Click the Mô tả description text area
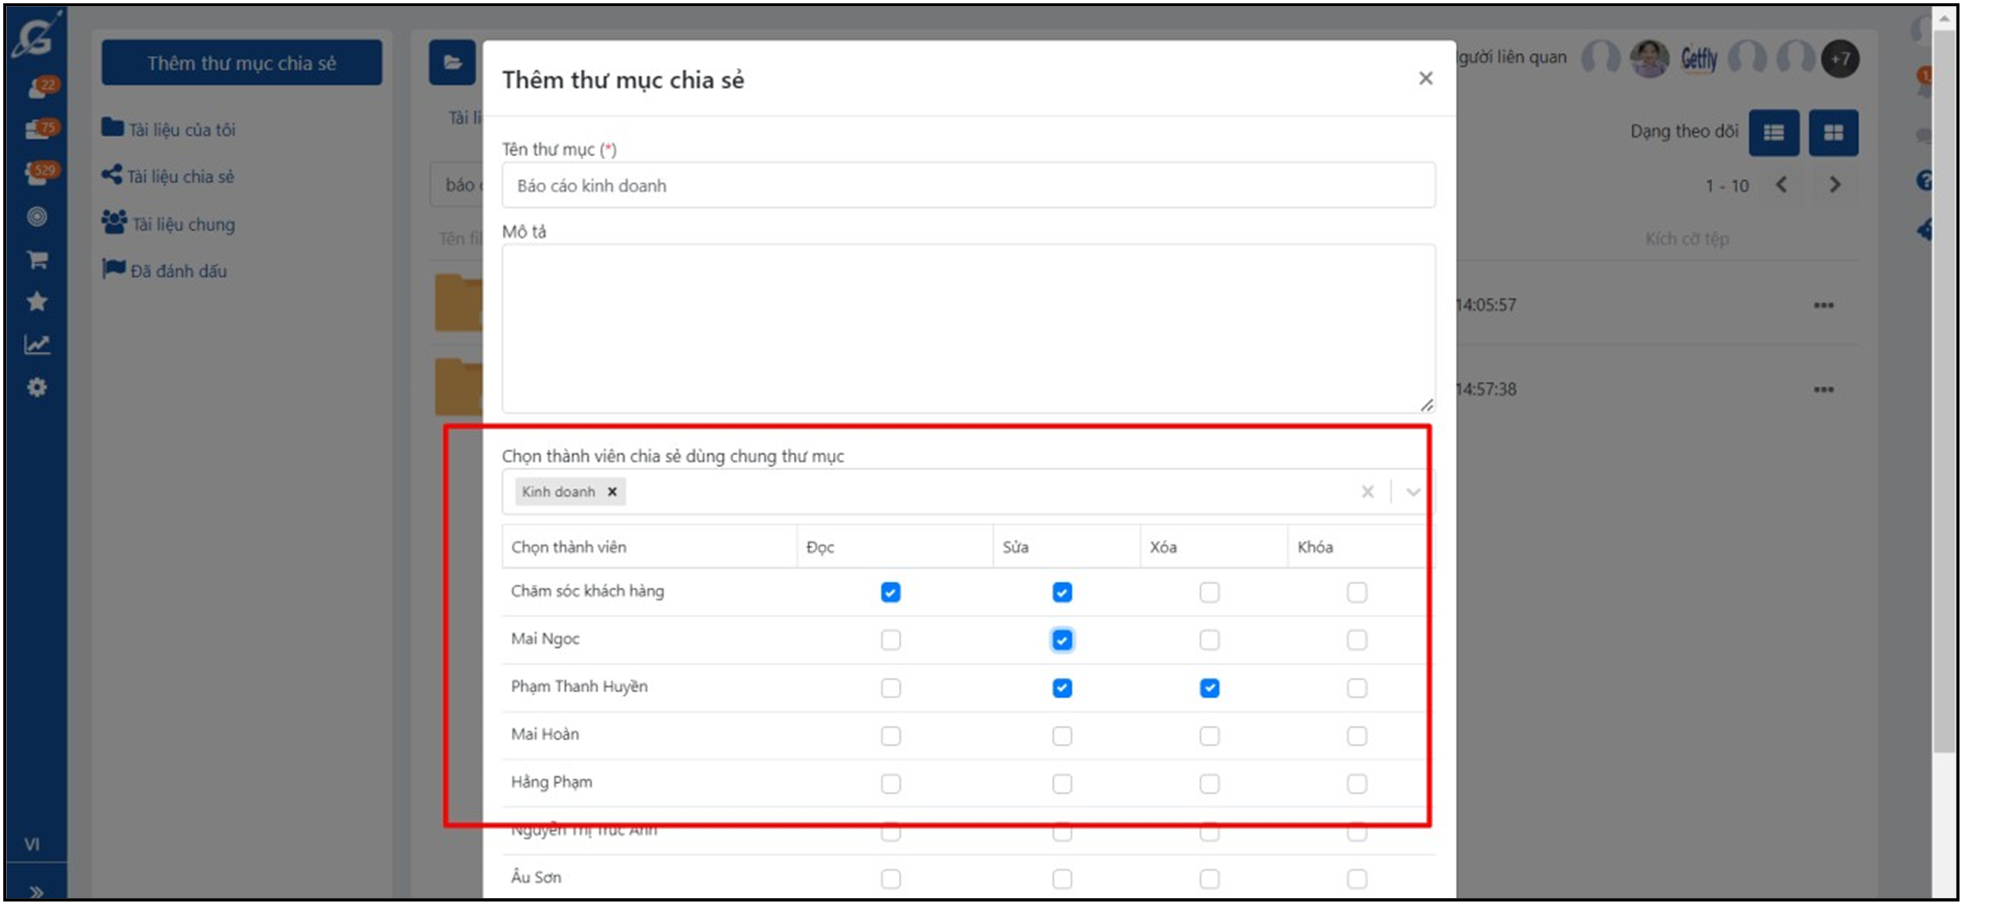 (x=967, y=328)
